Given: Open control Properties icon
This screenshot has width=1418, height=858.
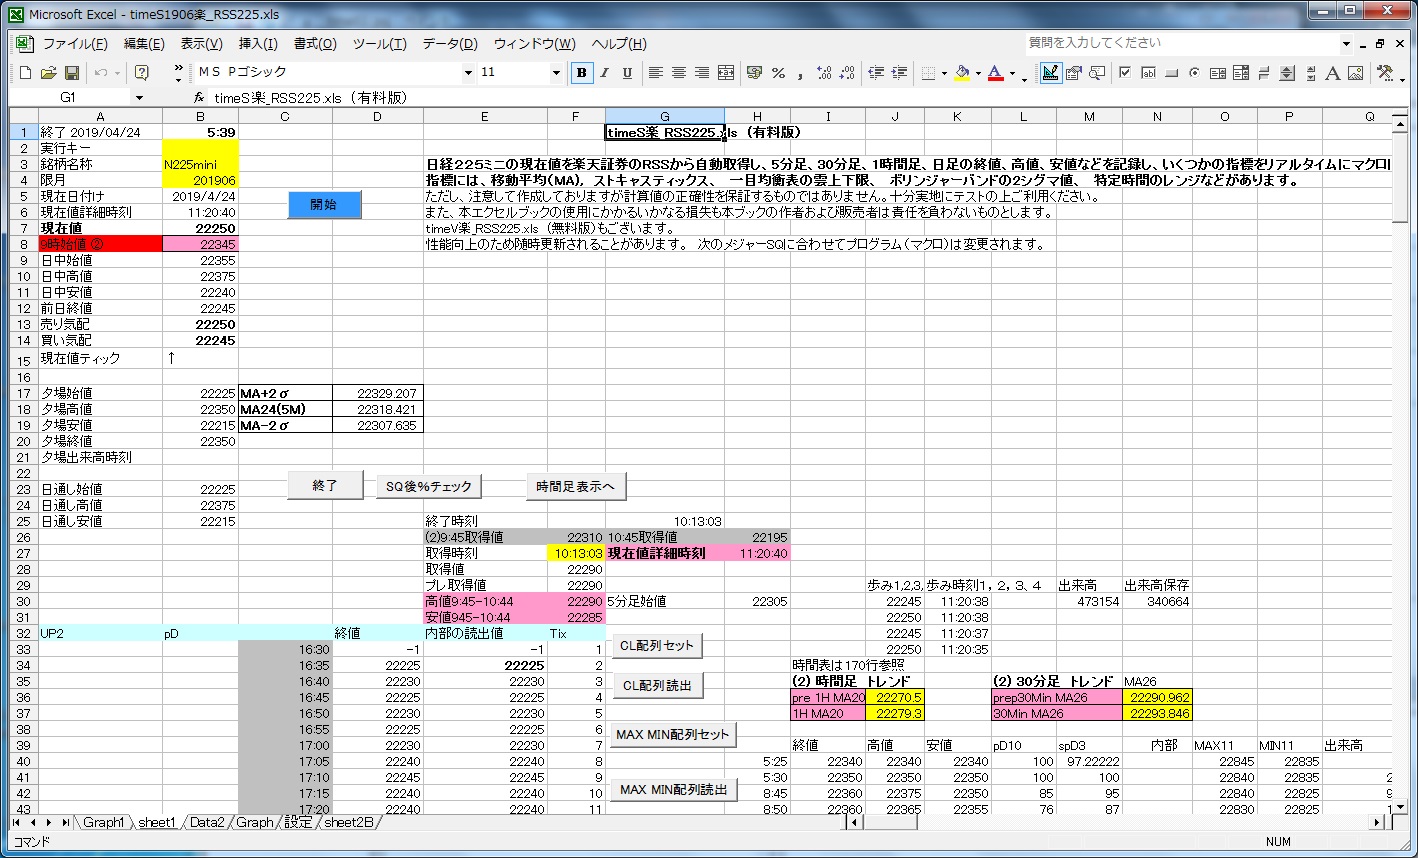Looking at the screenshot, I should pyautogui.click(x=1074, y=72).
